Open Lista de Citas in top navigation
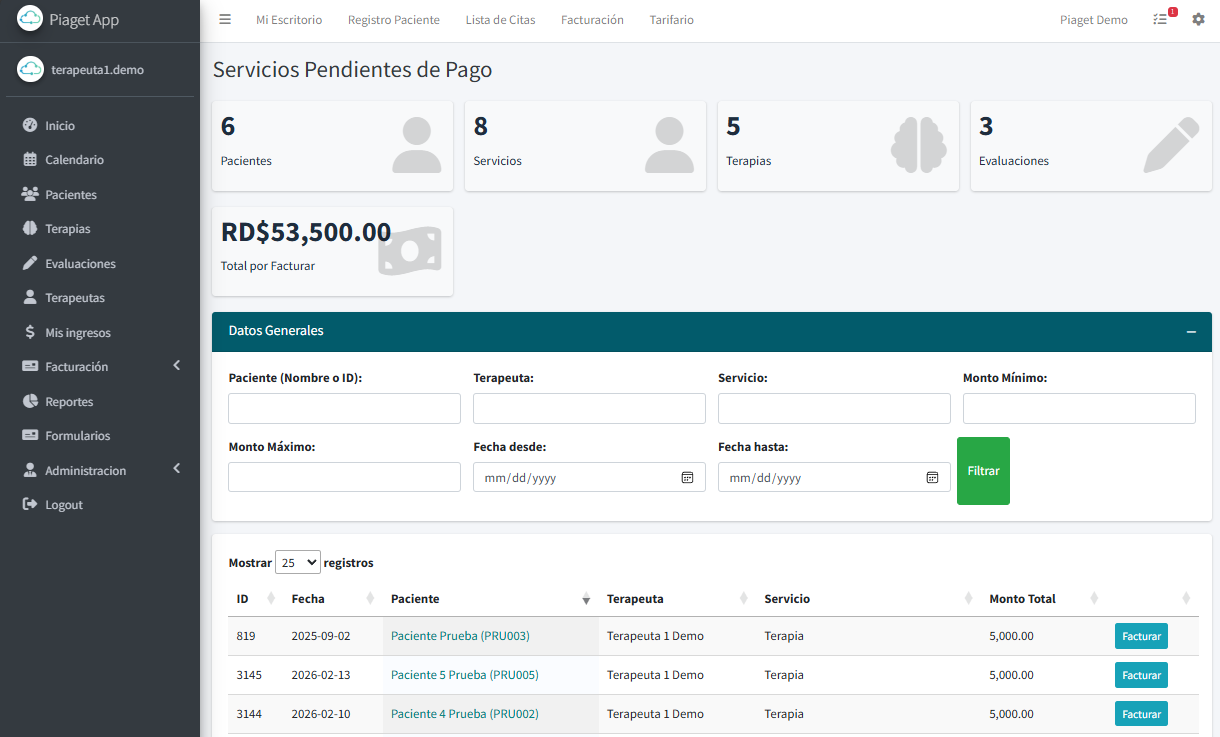1220x737 pixels. [500, 20]
